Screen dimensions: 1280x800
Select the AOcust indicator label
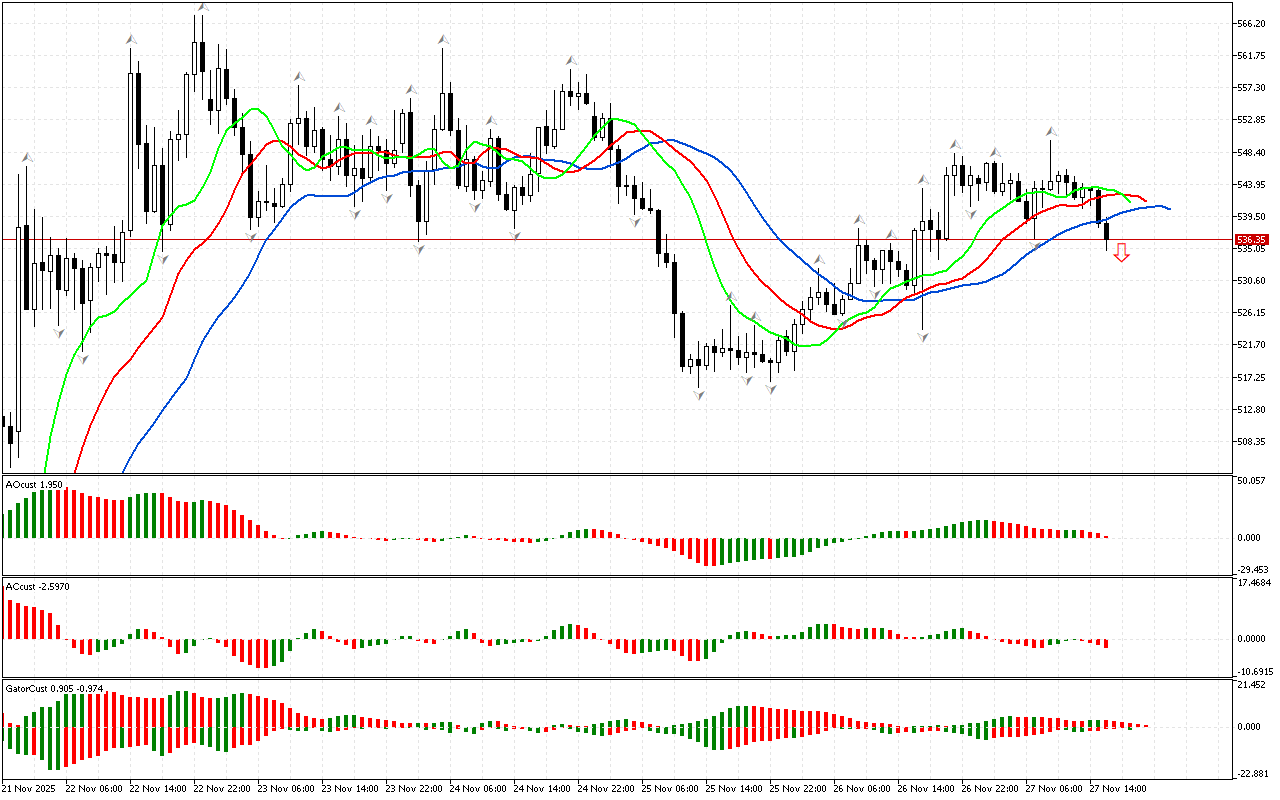click(33, 484)
